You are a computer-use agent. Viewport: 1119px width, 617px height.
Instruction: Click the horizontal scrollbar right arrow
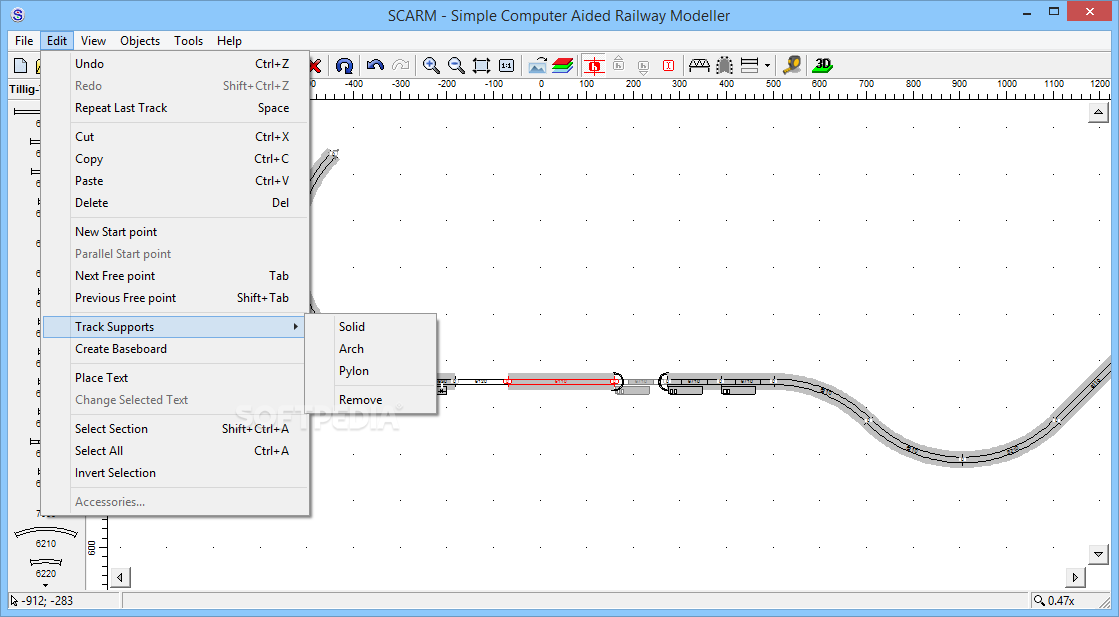coord(1075,578)
